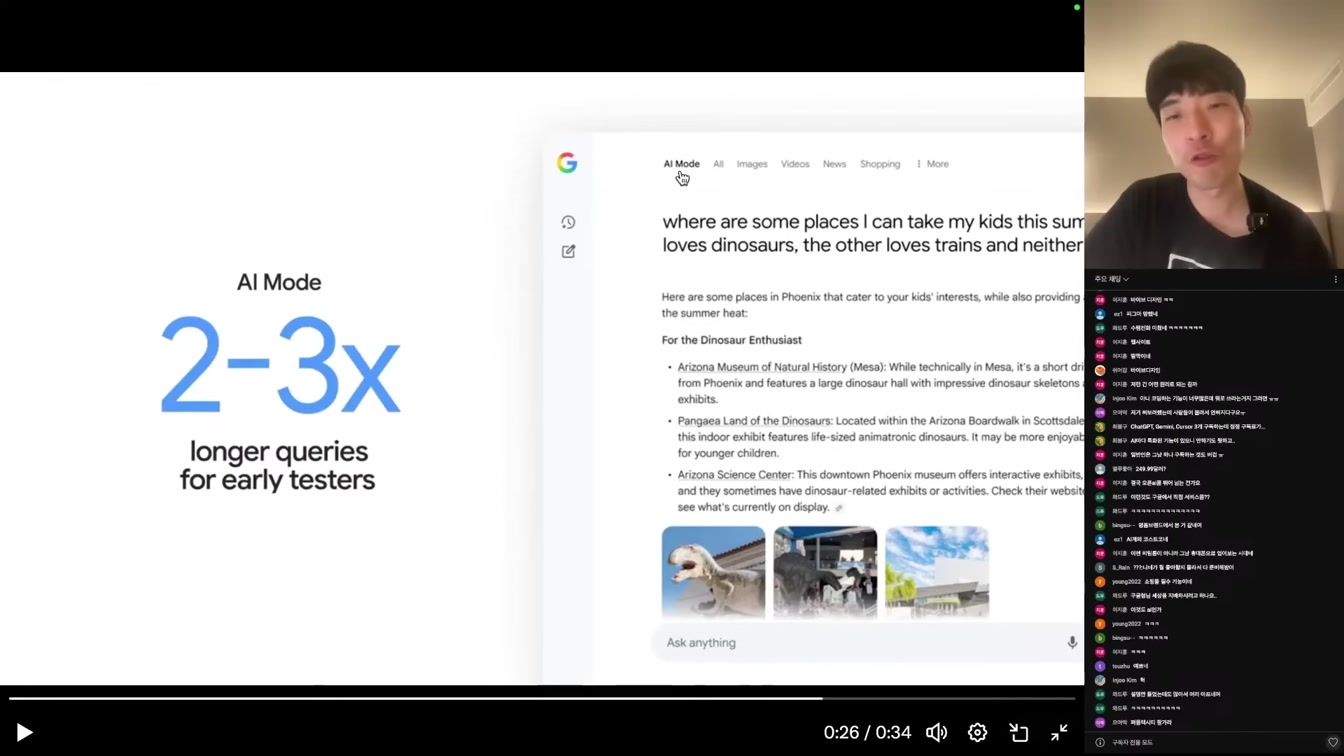This screenshot has width=1344, height=756.
Task: Click the 구독자 전용 모드 label
Action: (1132, 742)
